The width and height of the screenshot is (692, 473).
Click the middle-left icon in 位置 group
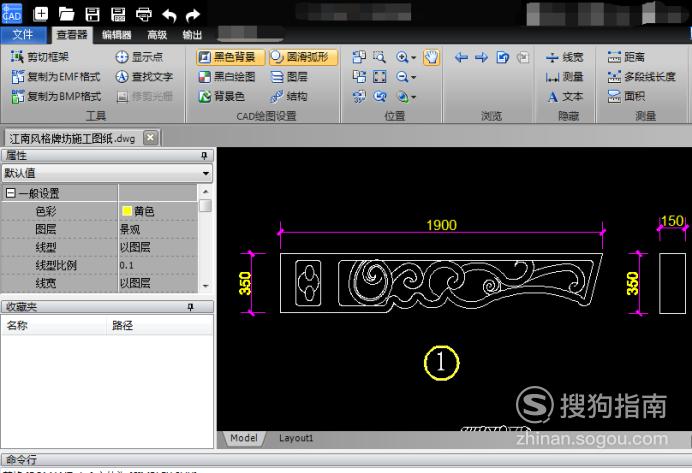359,77
